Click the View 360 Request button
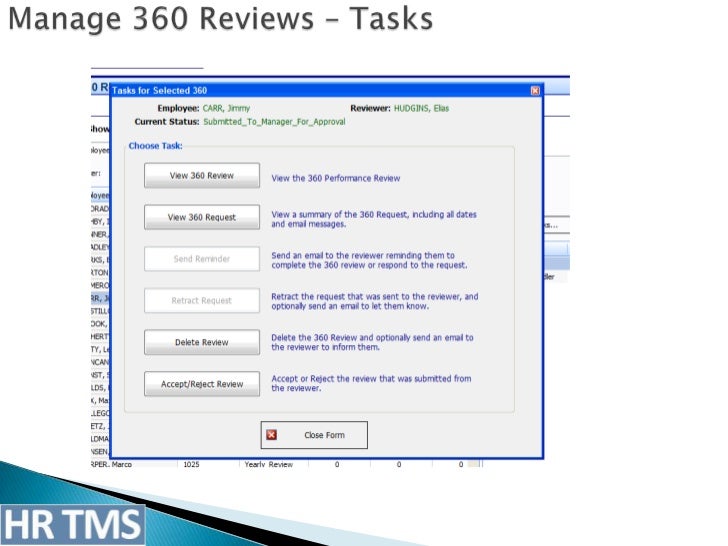This screenshot has height=546, width=728. pyautogui.click(x=202, y=217)
